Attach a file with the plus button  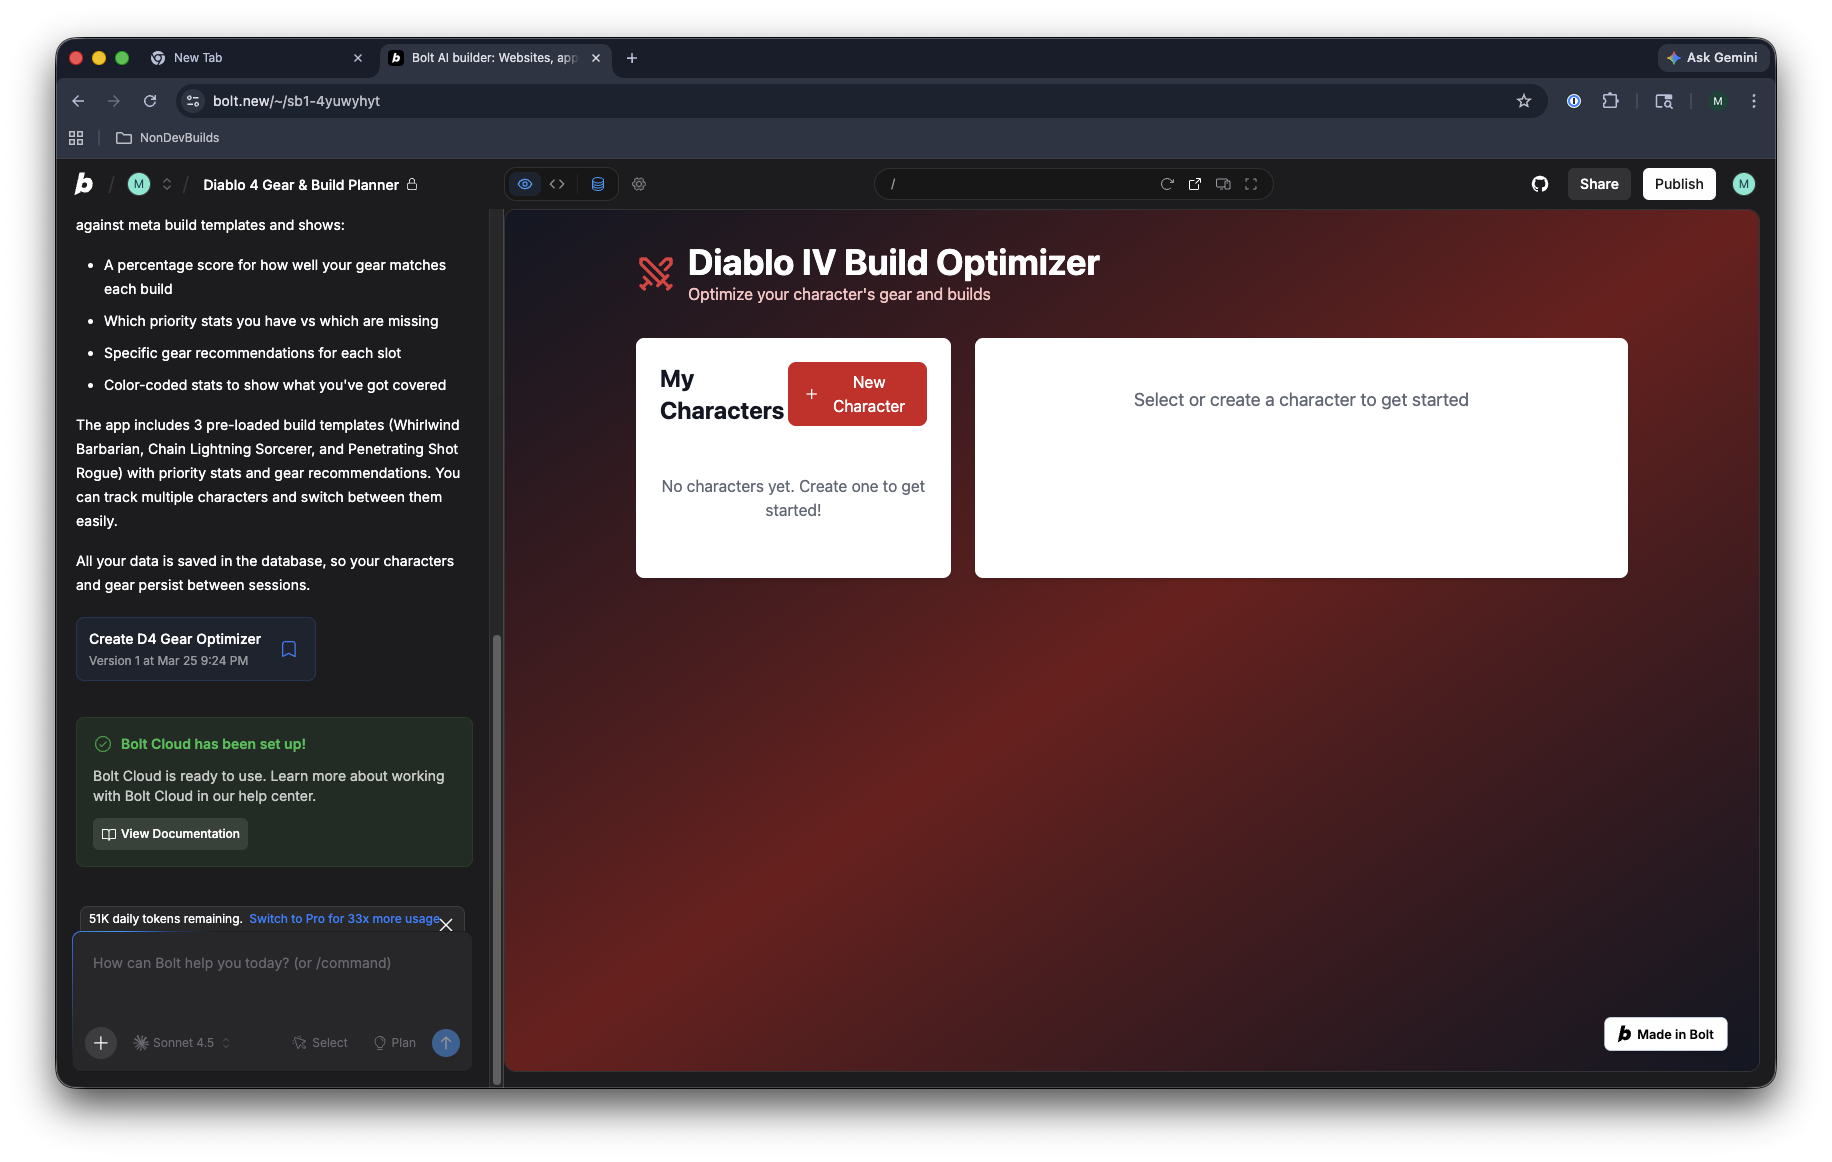(100, 1042)
